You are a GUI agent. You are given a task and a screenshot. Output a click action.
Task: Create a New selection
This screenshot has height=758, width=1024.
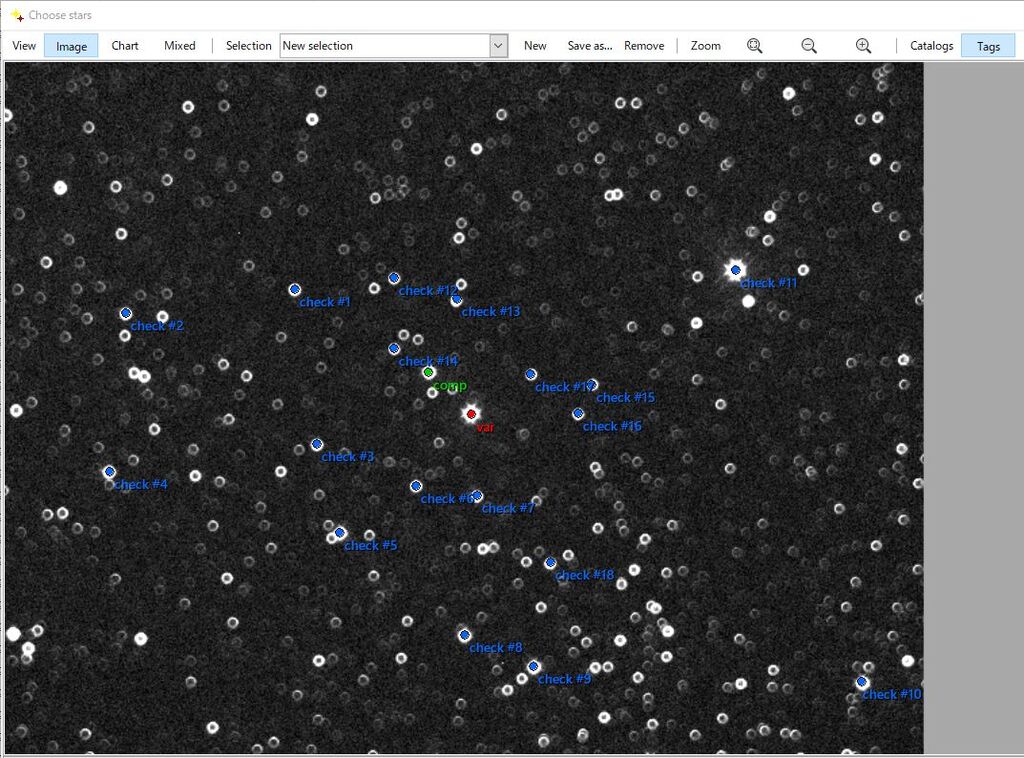point(535,46)
